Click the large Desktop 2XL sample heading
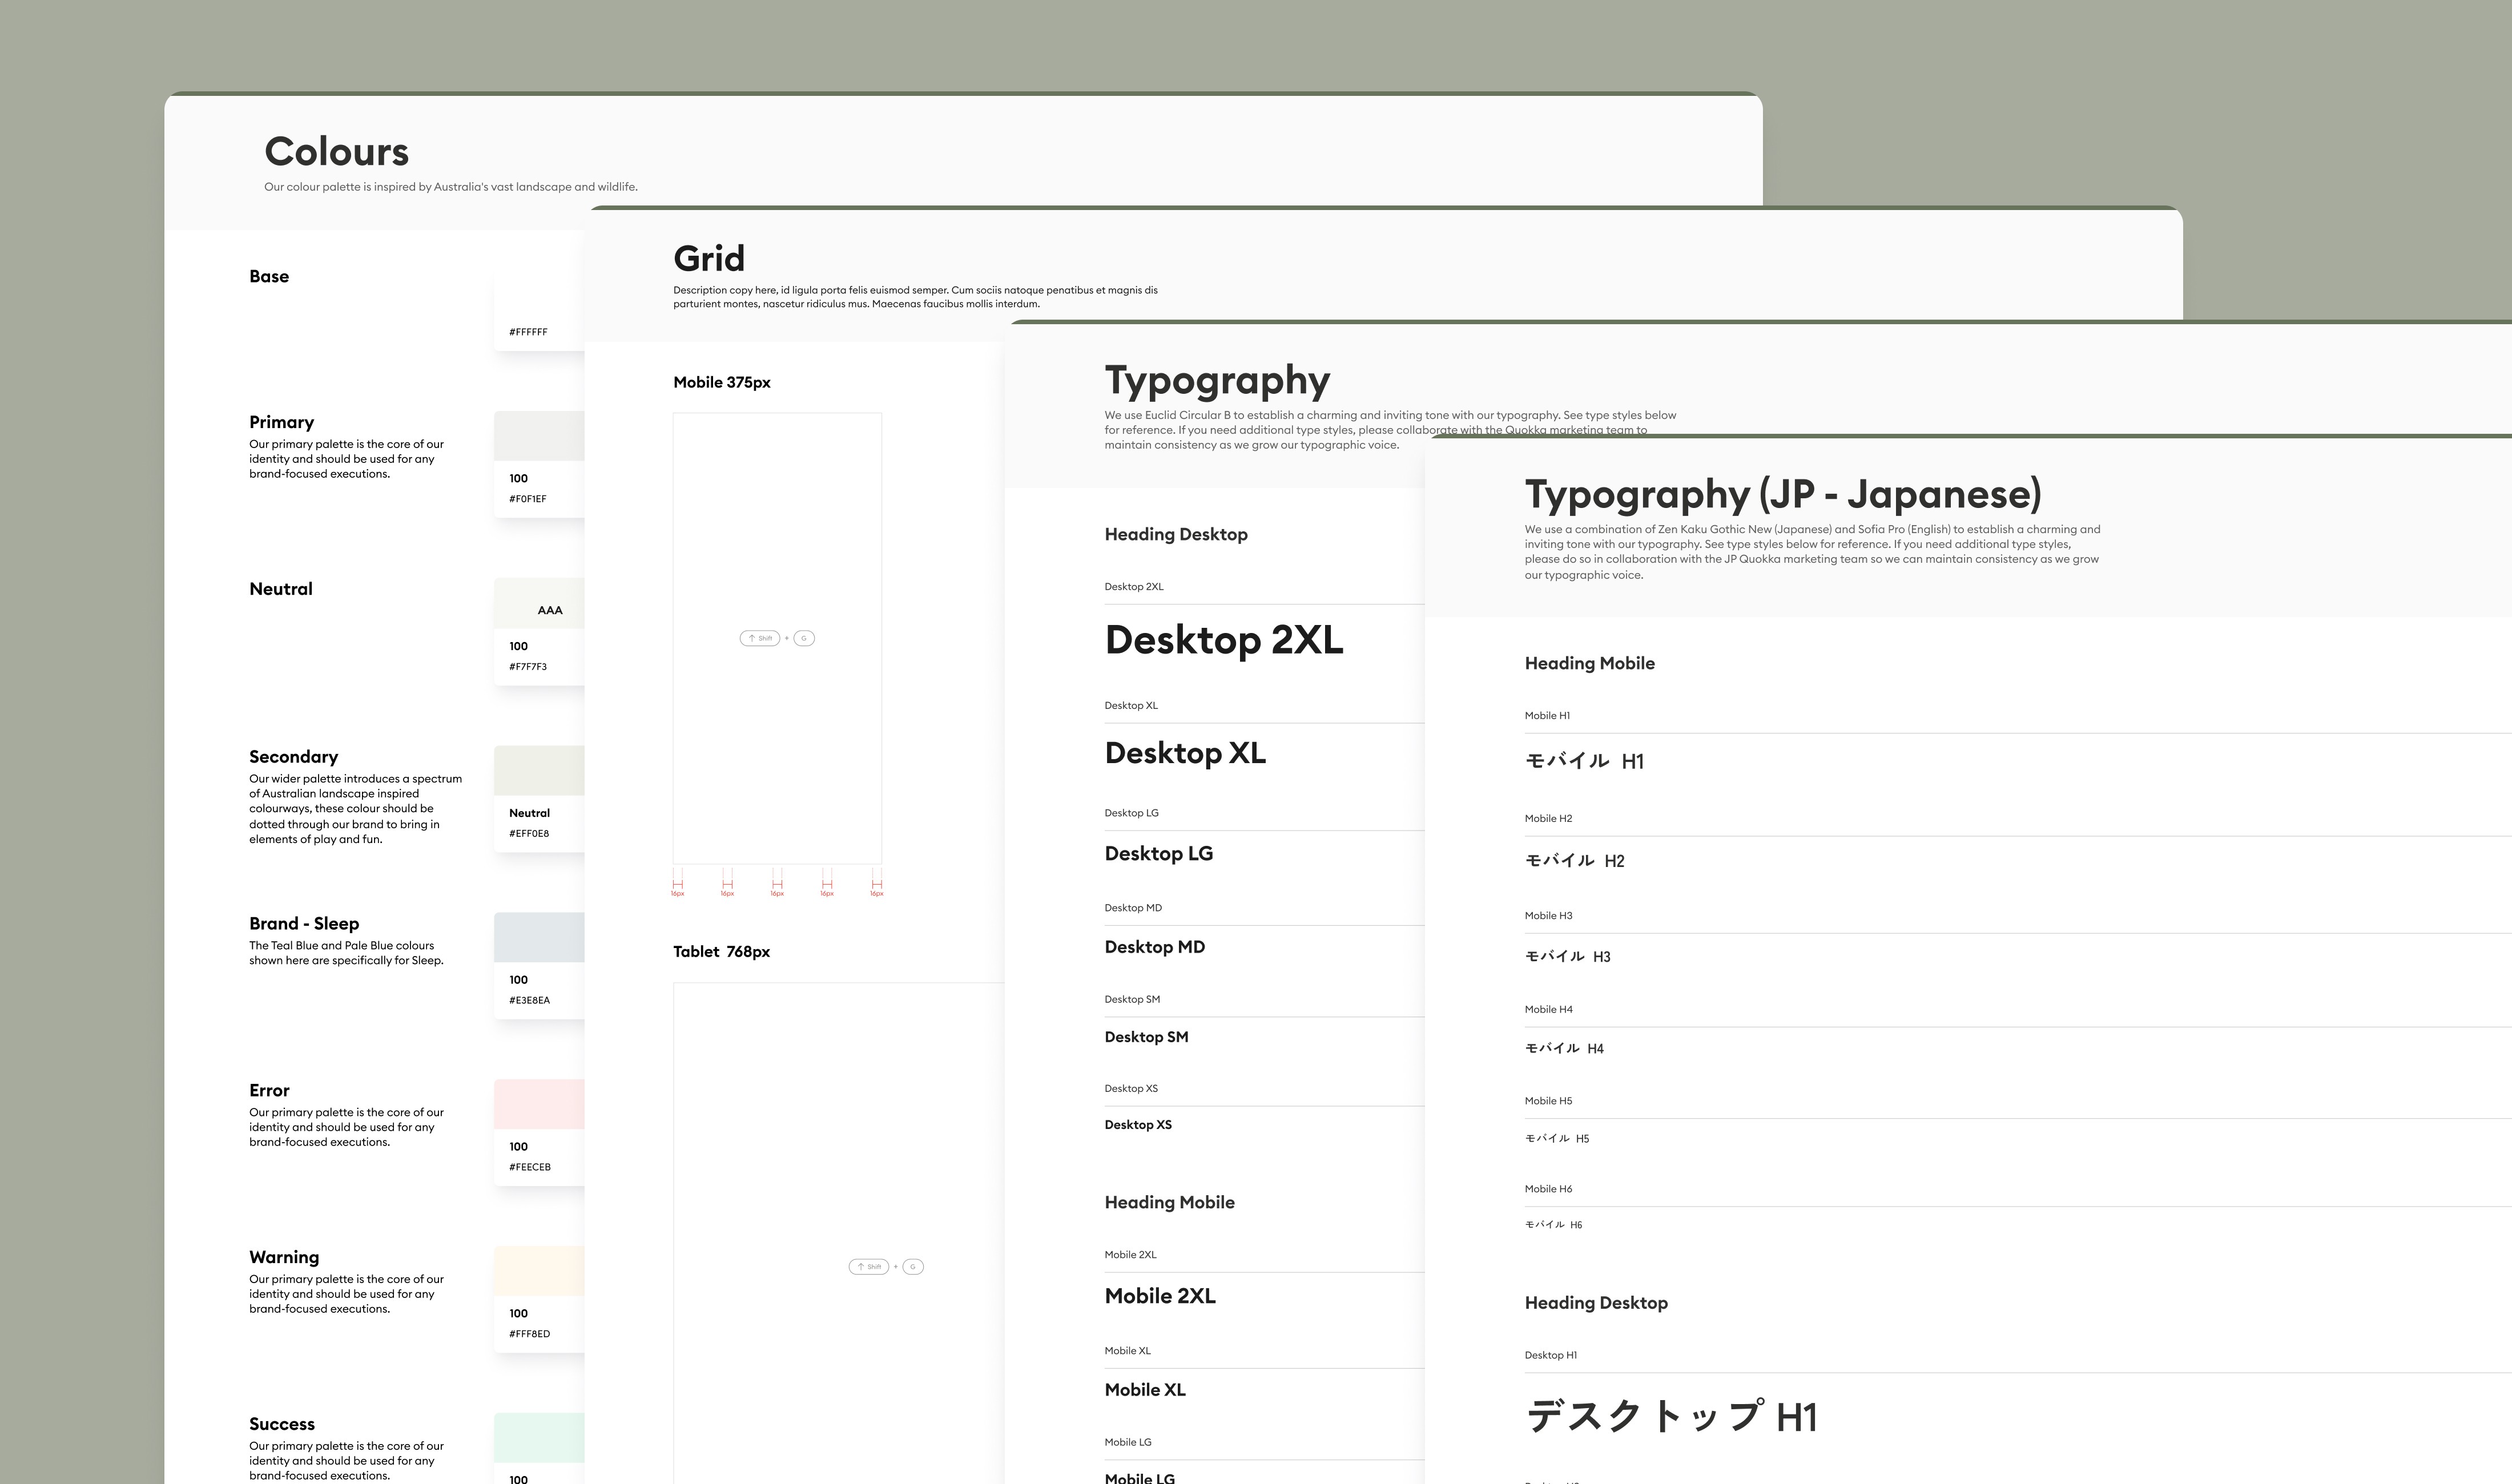Viewport: 2512px width, 1484px height. point(1224,641)
